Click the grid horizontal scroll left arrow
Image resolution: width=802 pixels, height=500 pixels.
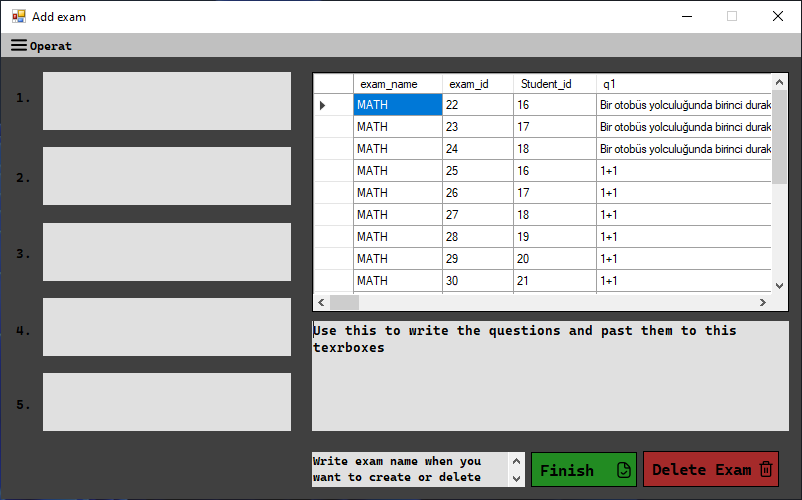point(321,302)
